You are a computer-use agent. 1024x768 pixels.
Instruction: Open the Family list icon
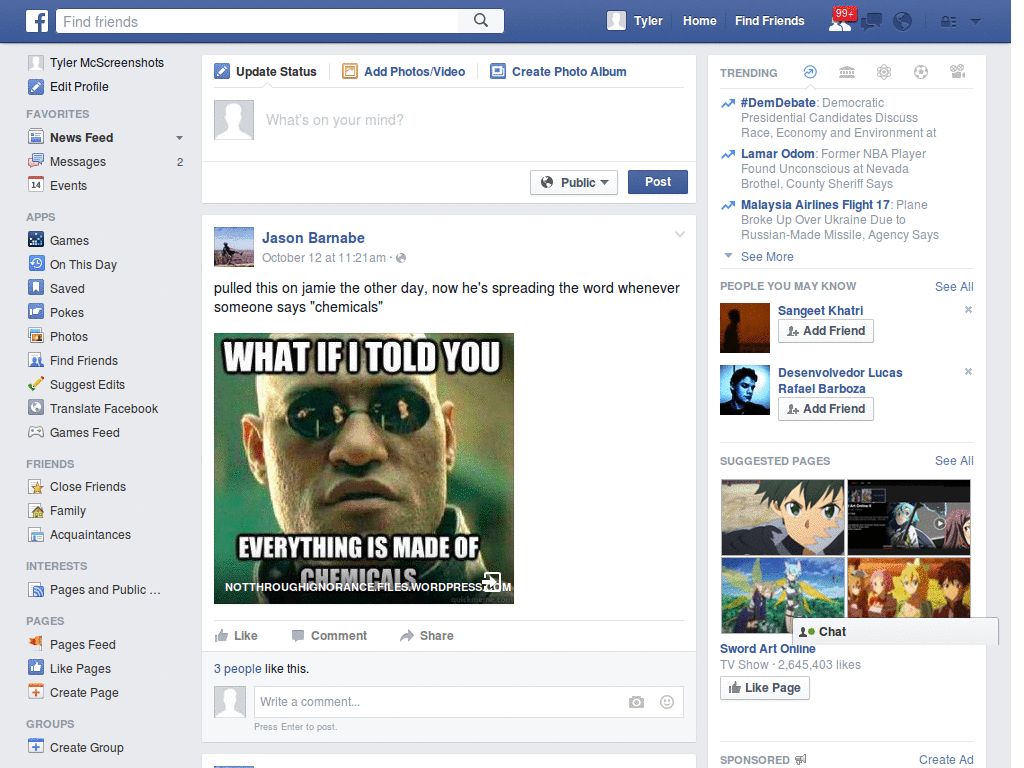[x=36, y=511]
